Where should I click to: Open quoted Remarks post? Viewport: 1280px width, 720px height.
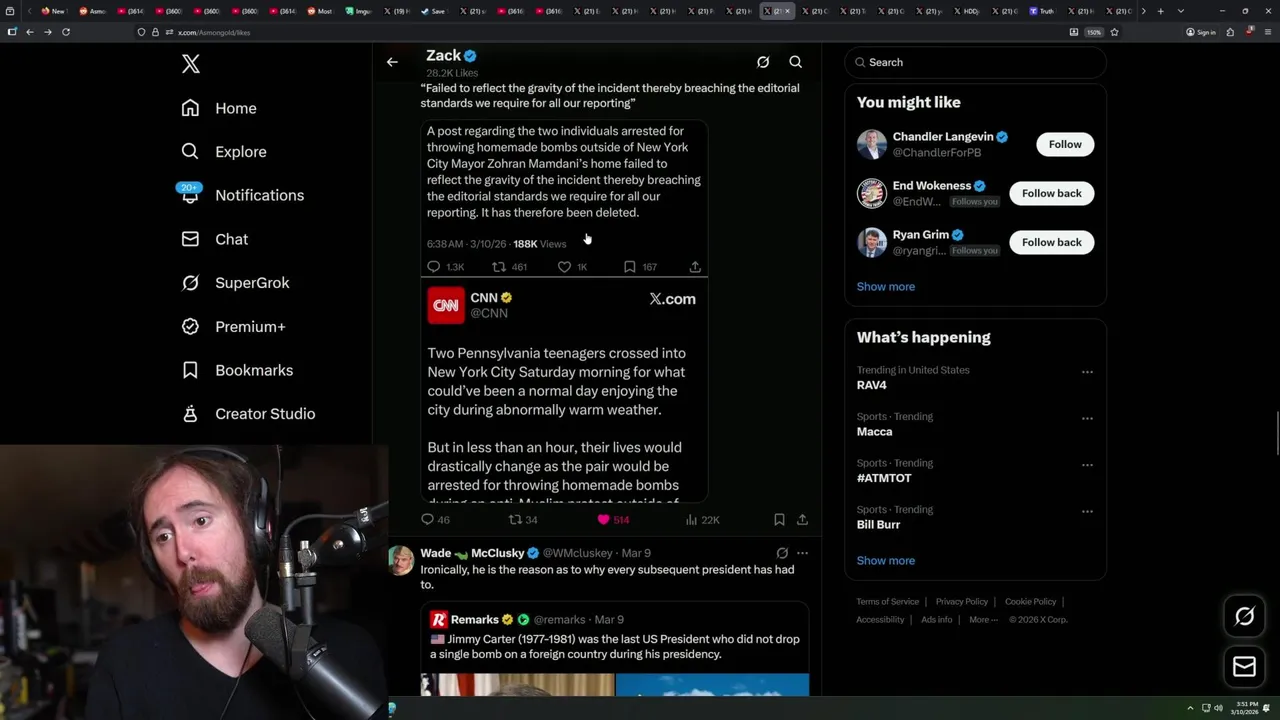(x=614, y=648)
